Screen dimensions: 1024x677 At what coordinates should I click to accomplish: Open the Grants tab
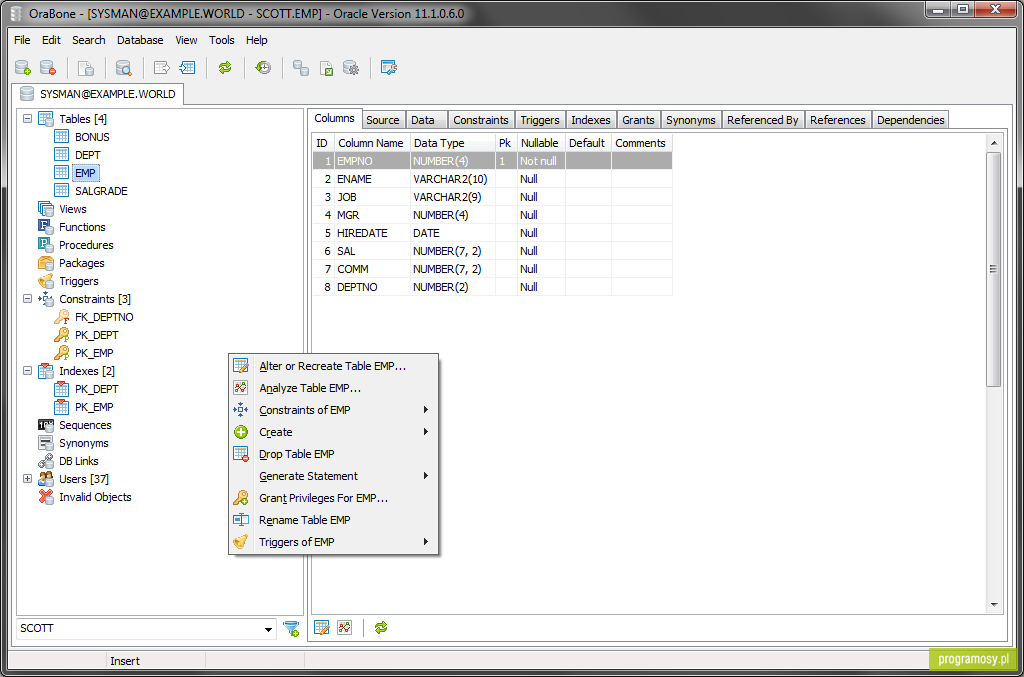coord(638,120)
